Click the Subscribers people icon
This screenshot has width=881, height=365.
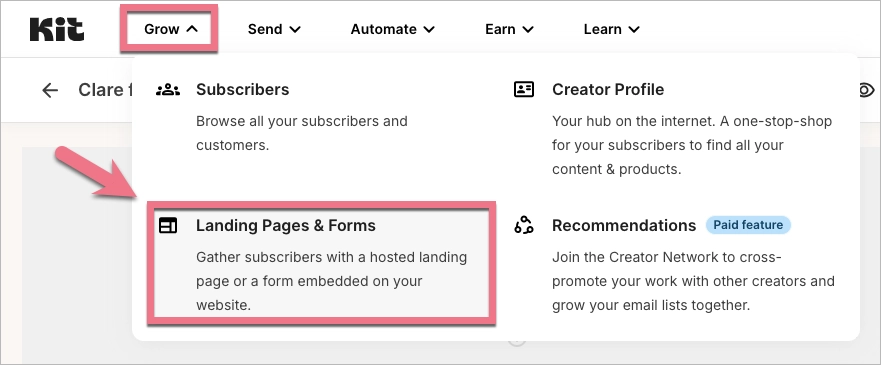[x=167, y=89]
